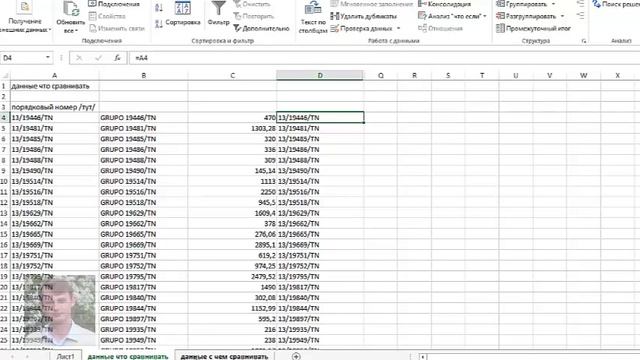Show detail icon in Структура group
This screenshot has width=640, height=360.
[x=580, y=4]
